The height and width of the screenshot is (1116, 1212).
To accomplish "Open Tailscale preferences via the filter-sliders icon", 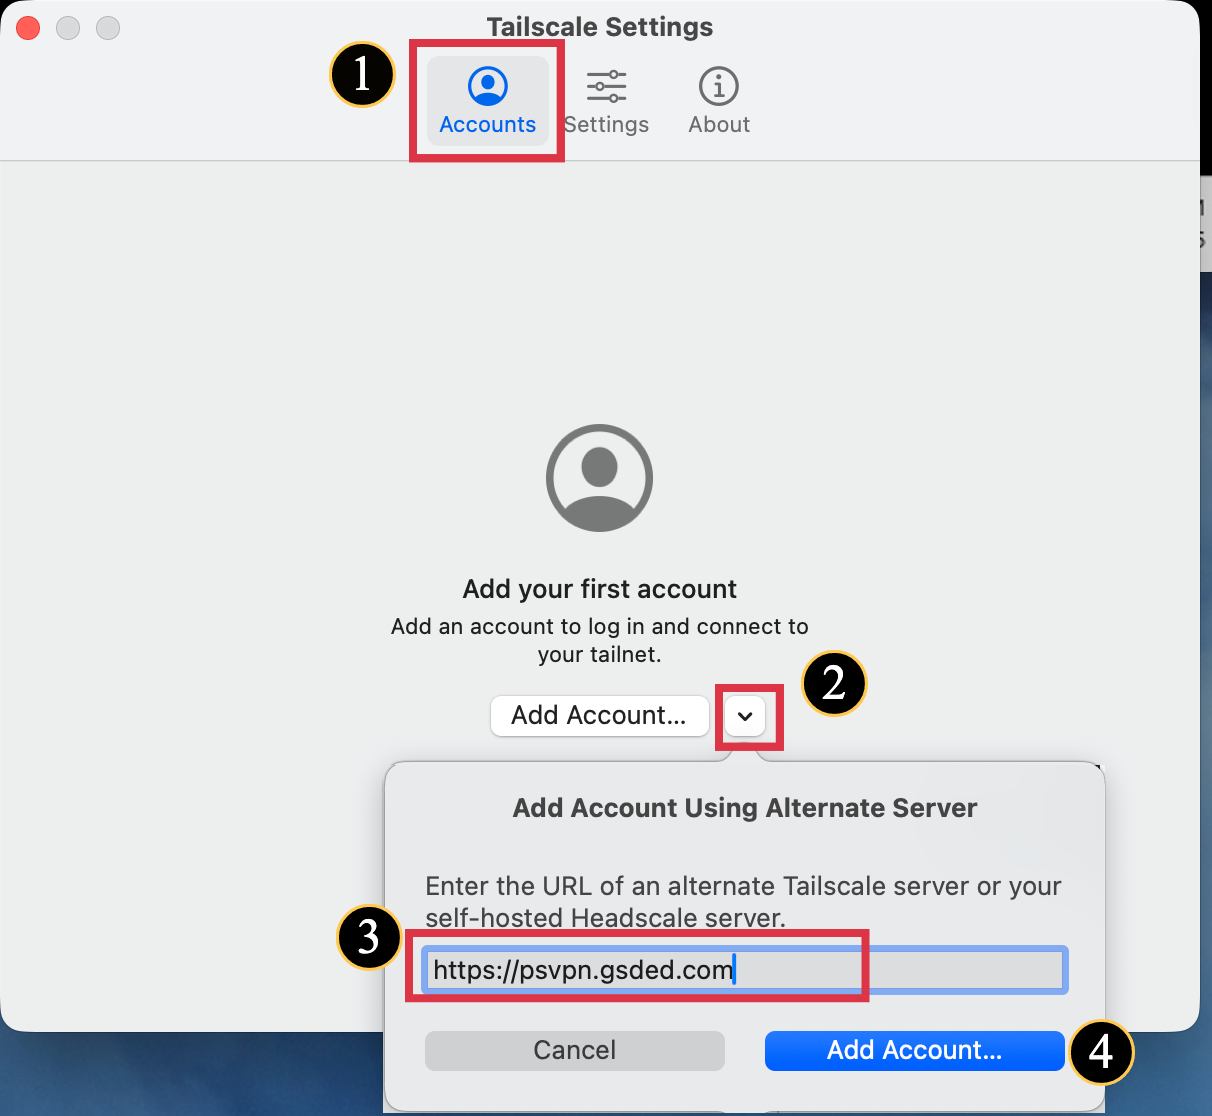I will coord(606,86).
